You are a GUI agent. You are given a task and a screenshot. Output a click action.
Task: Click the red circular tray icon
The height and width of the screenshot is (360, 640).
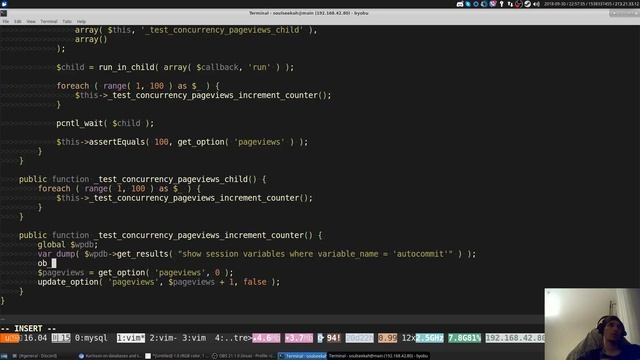click(x=518, y=4)
